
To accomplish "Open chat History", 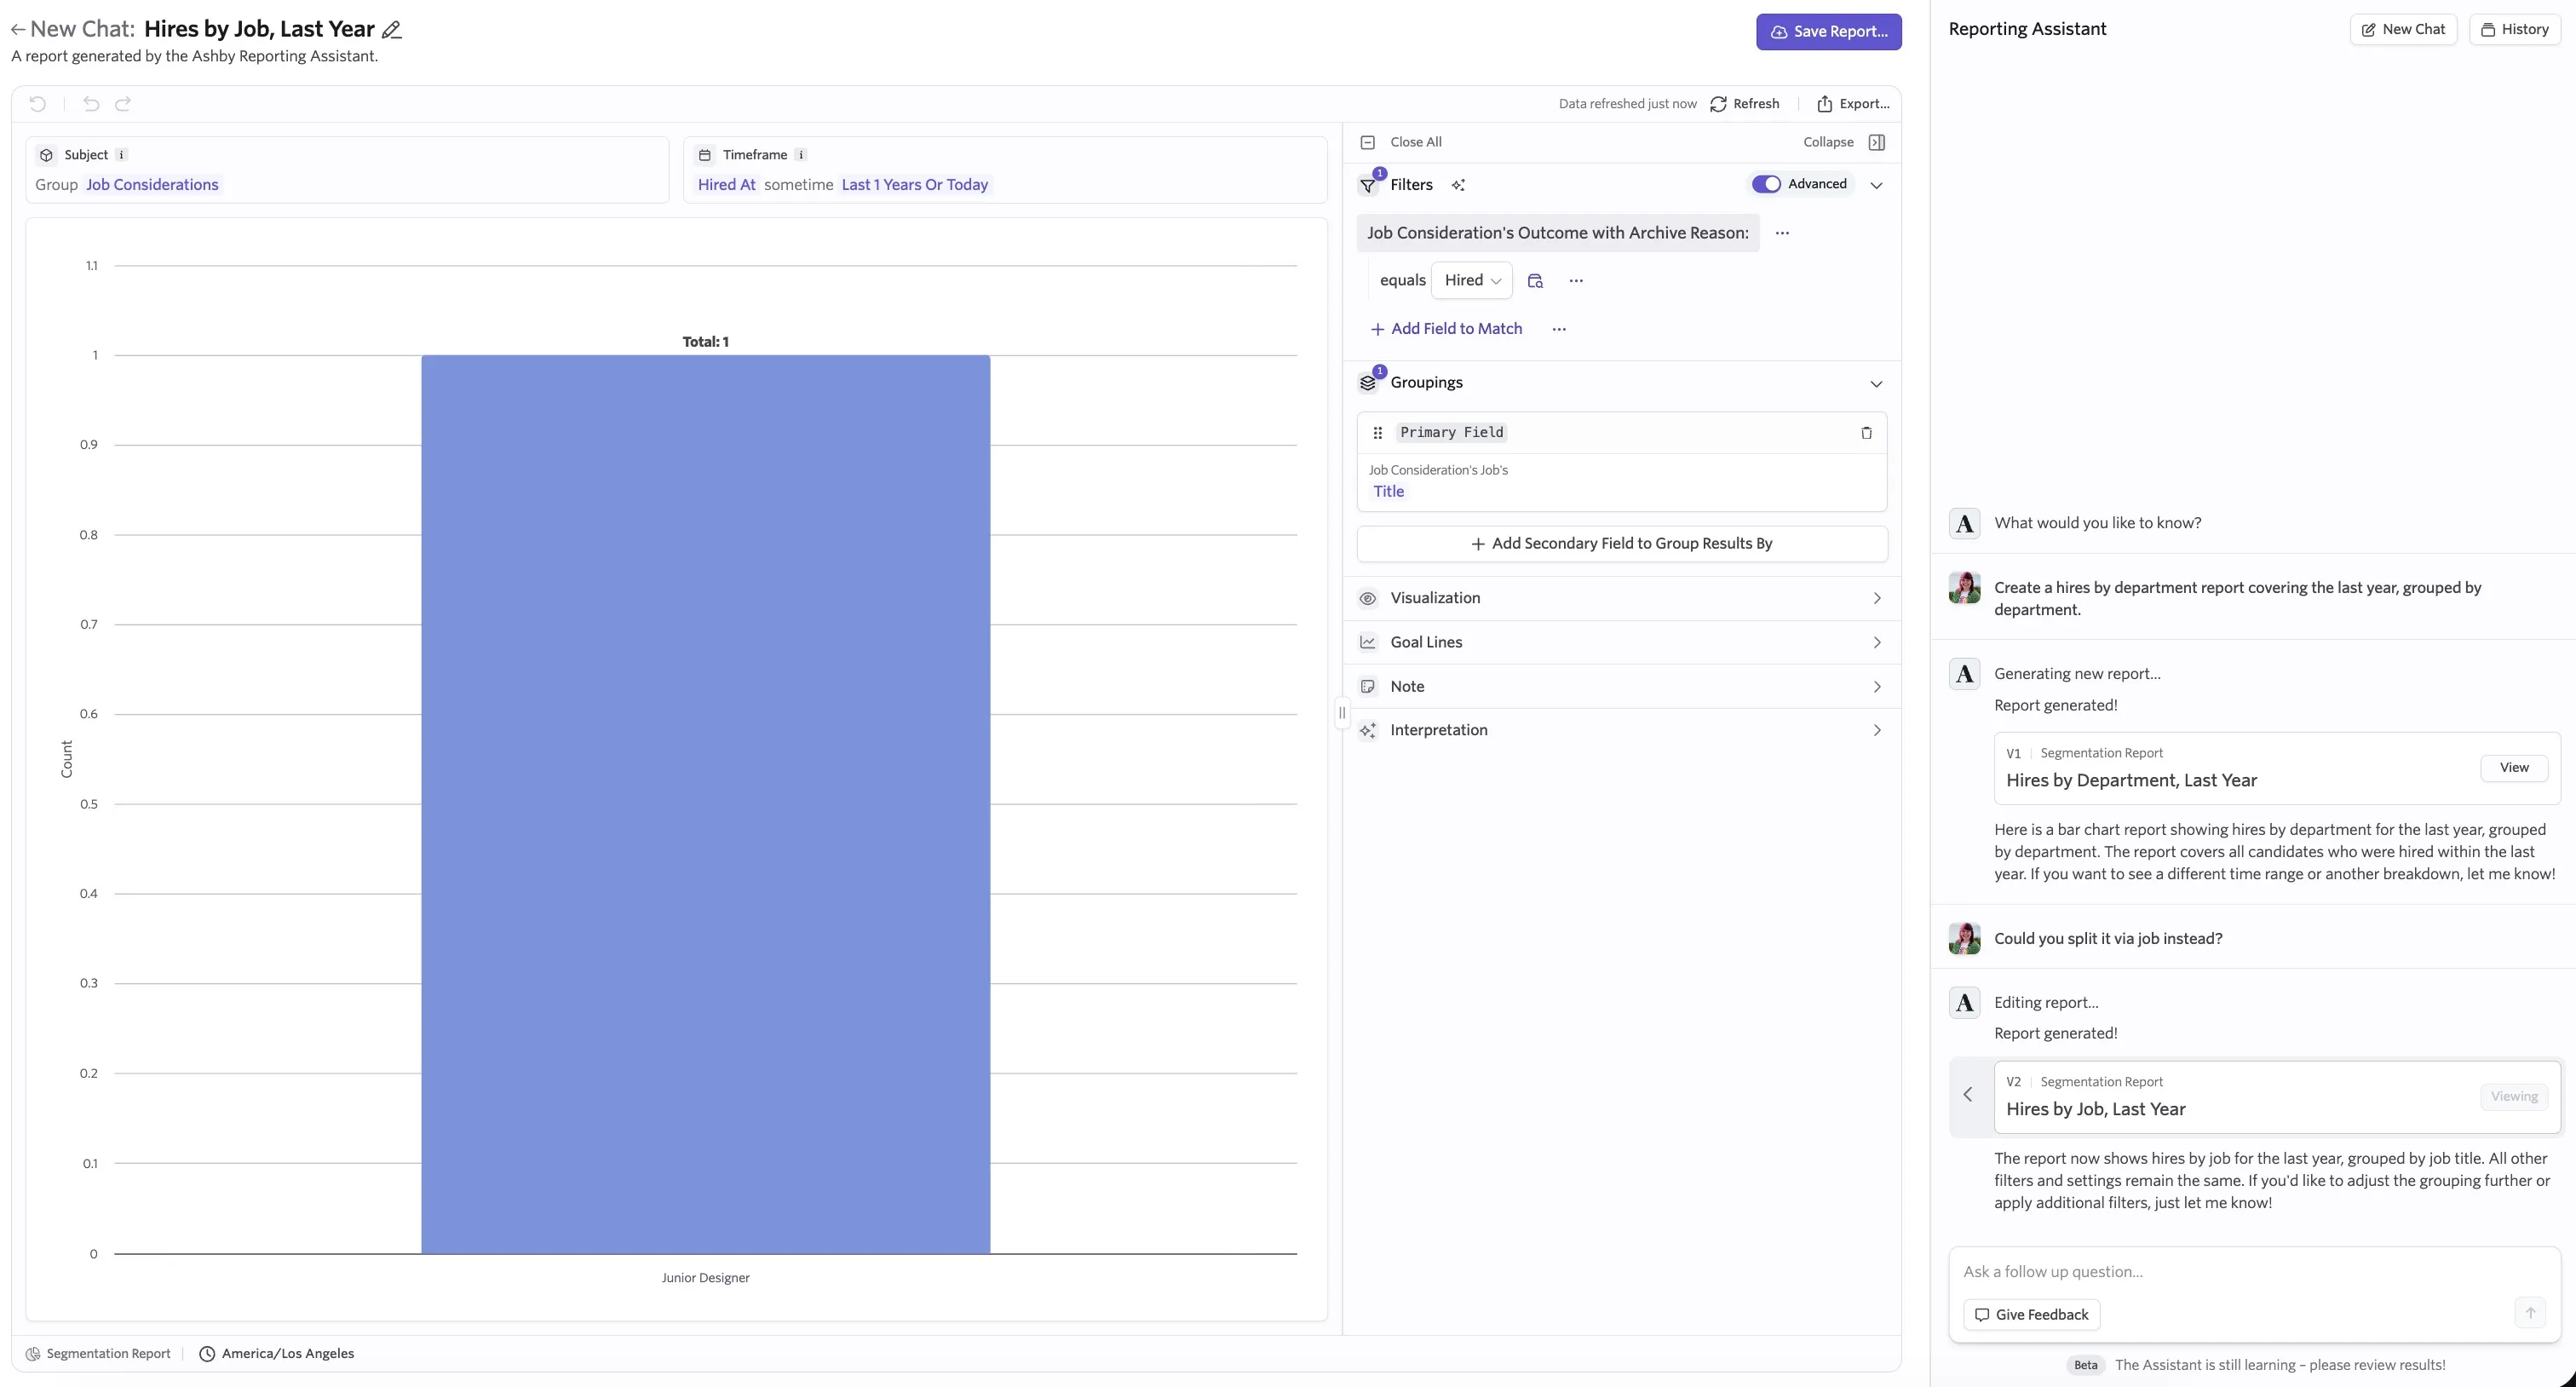I will click(2514, 29).
